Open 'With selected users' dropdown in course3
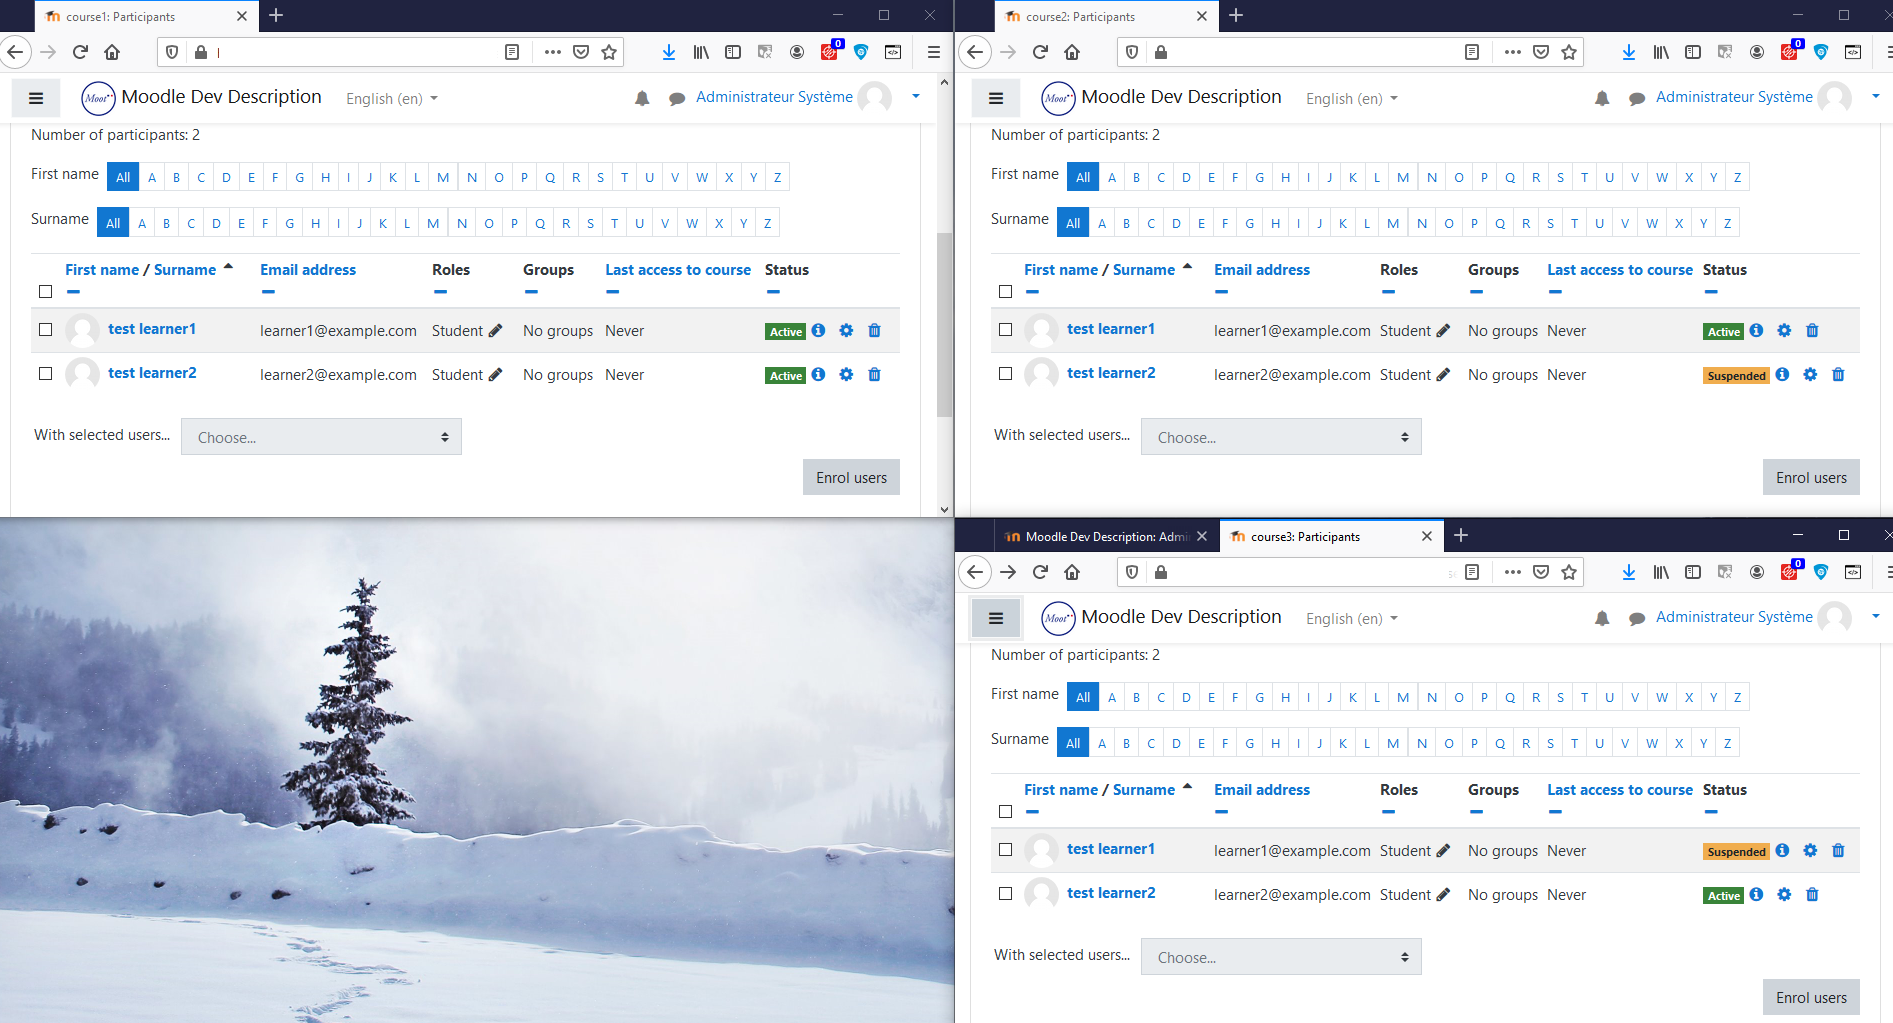Screen dimensions: 1893x1023 click(x=1281, y=957)
